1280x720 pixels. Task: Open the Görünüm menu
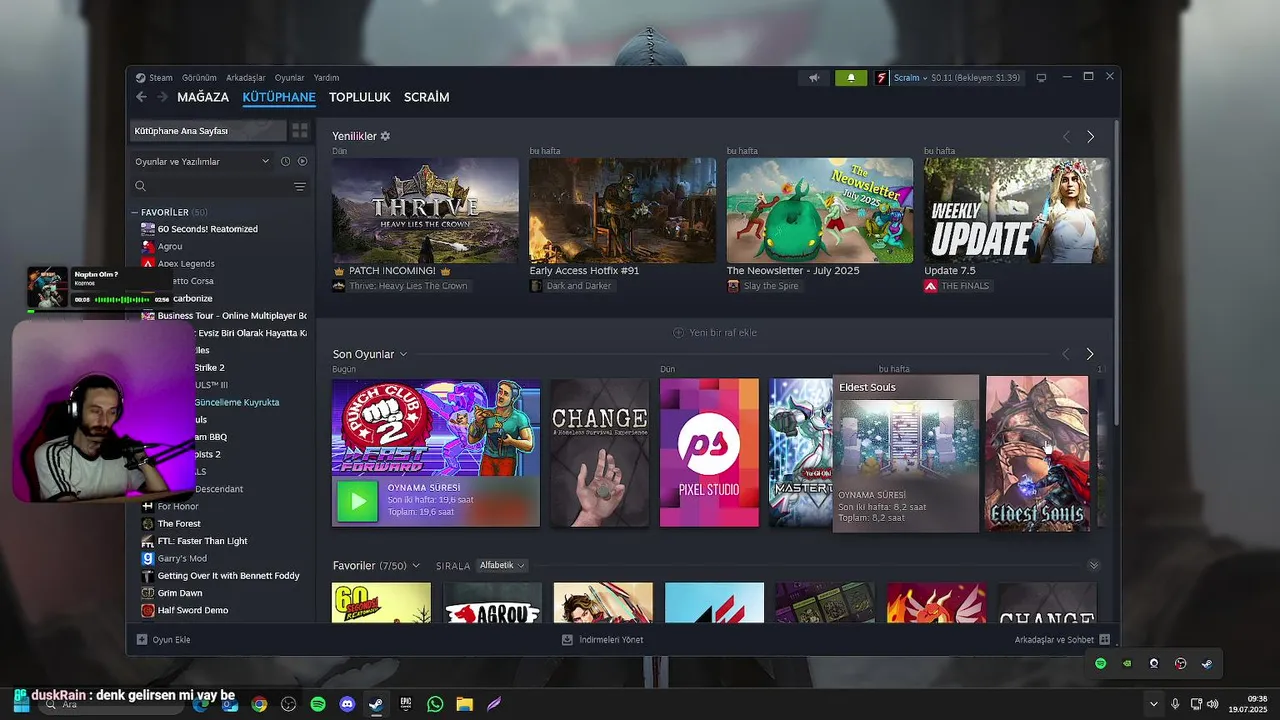tap(199, 77)
